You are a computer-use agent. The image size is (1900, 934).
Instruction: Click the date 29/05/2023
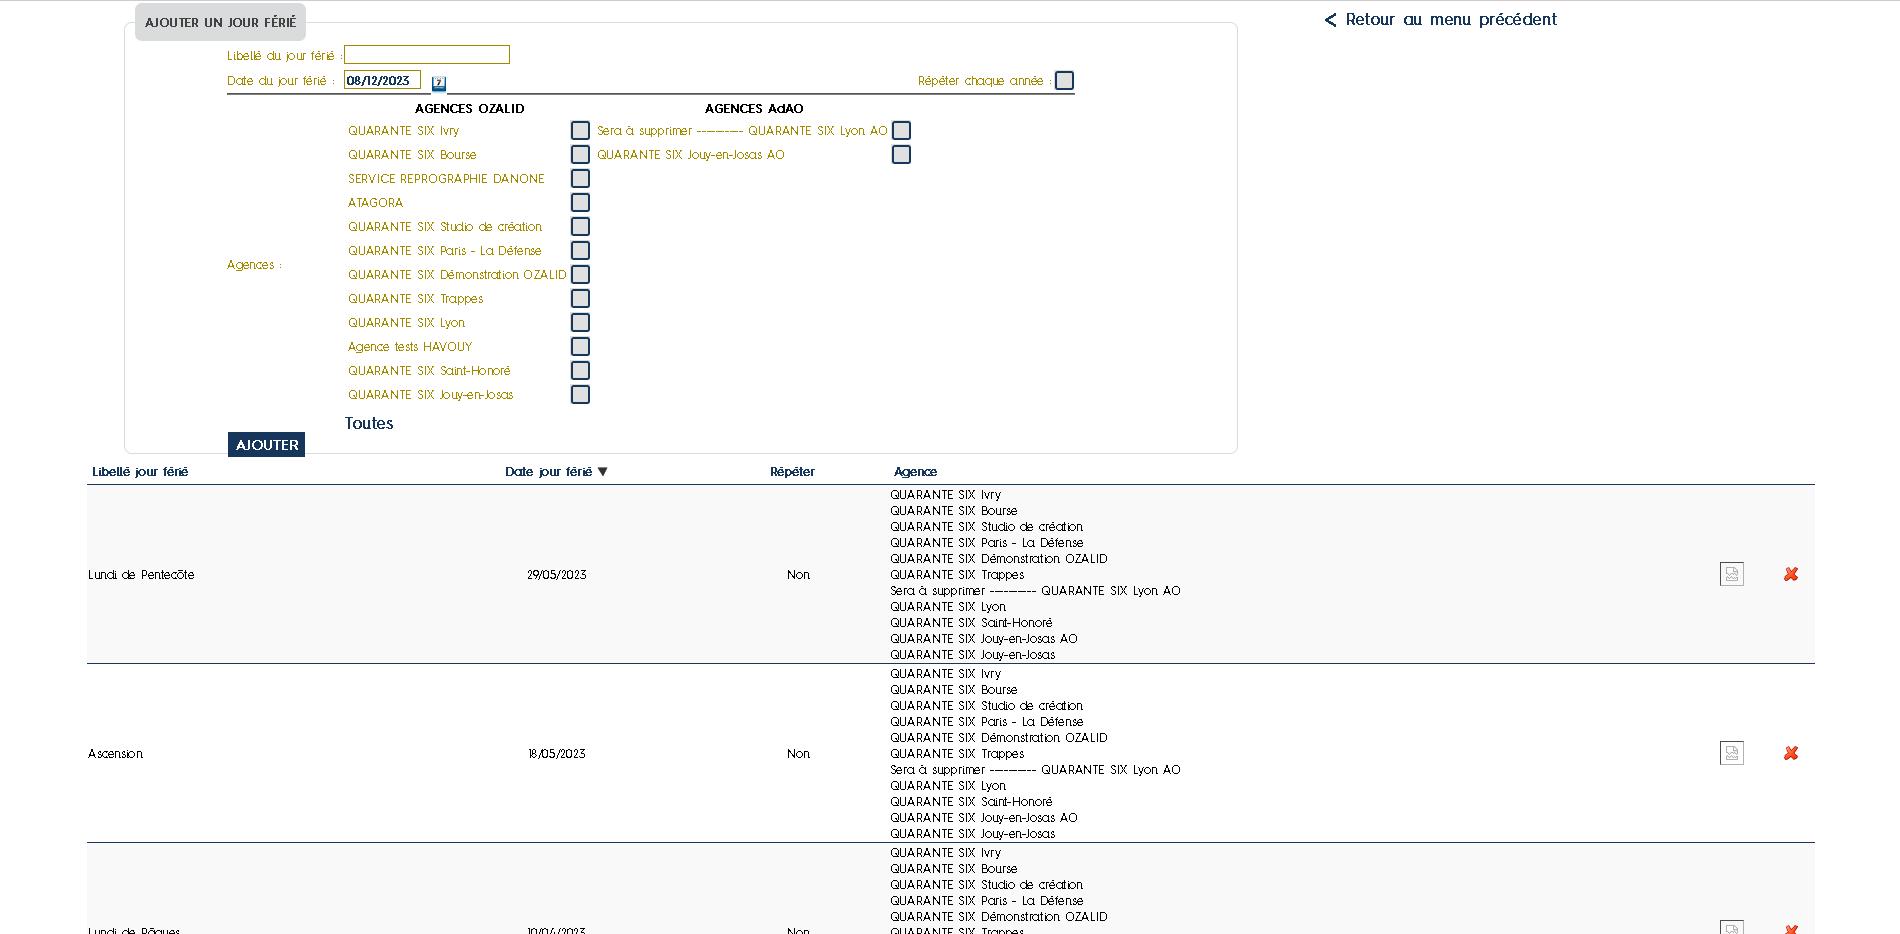click(557, 575)
